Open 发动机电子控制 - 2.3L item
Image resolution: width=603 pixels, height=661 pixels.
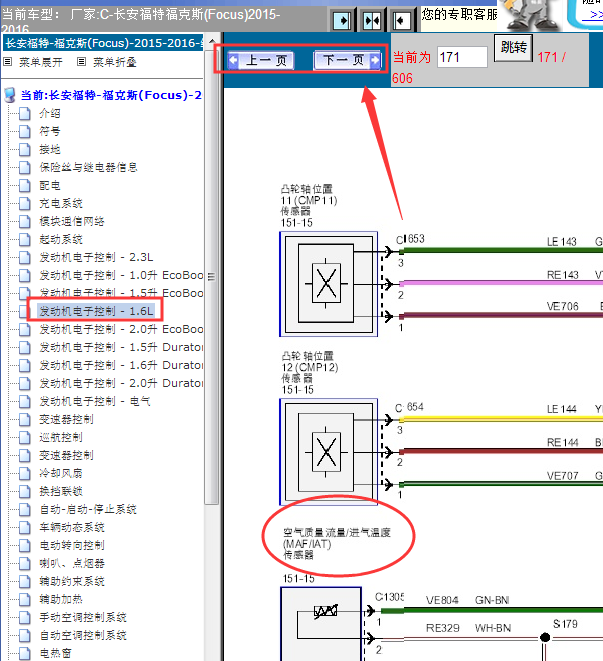pyautogui.click(x=96, y=257)
